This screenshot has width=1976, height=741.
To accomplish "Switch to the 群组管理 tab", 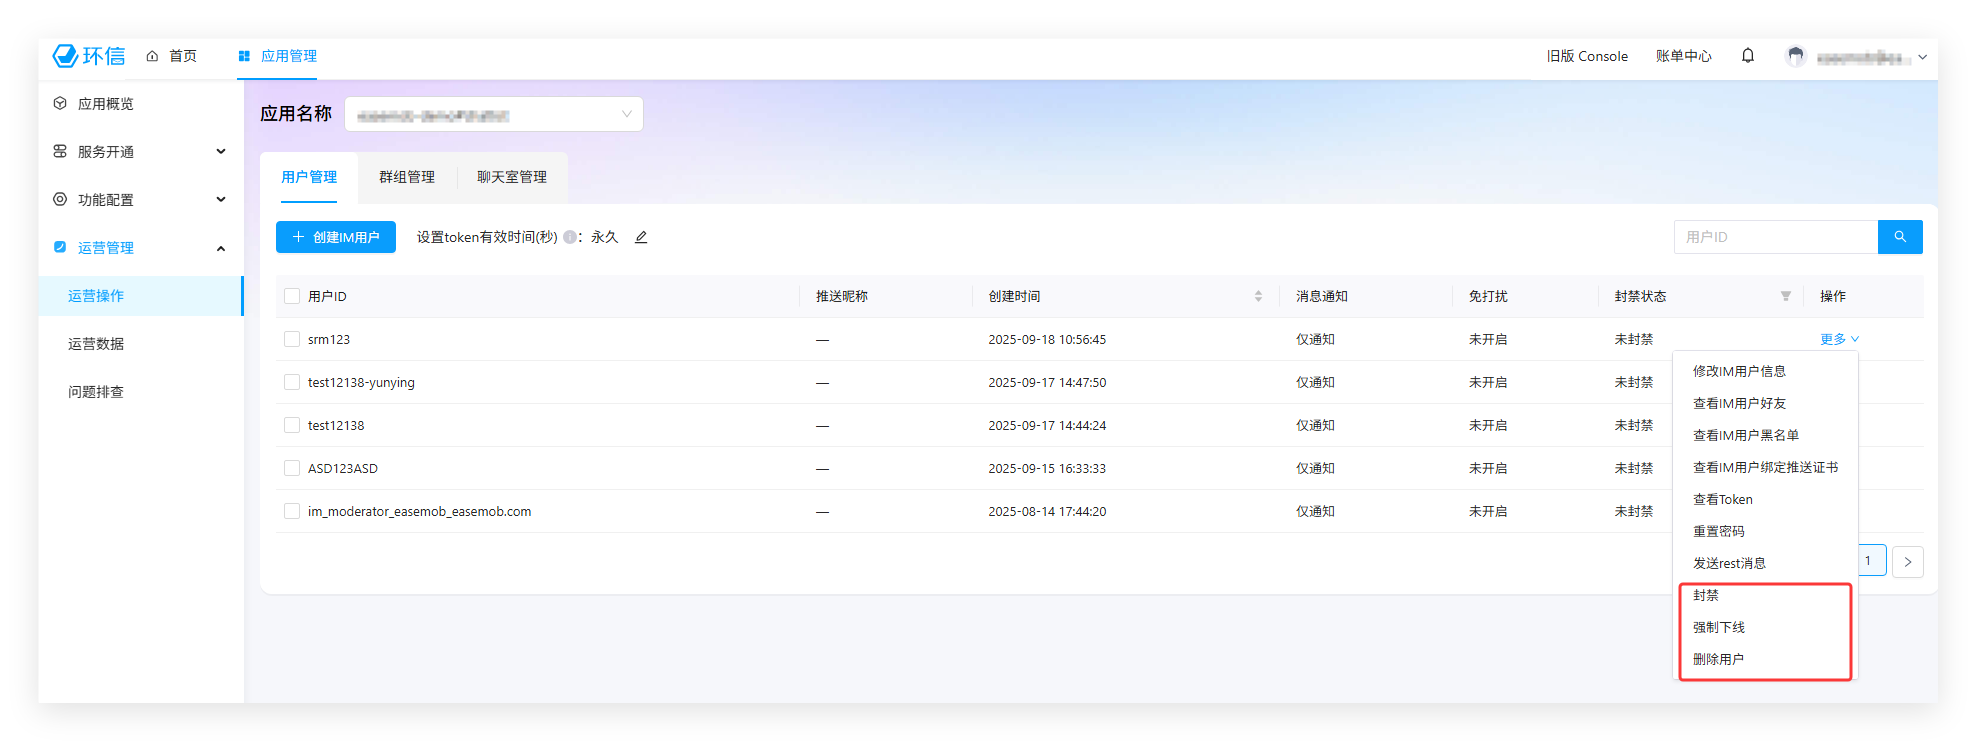I will point(406,177).
